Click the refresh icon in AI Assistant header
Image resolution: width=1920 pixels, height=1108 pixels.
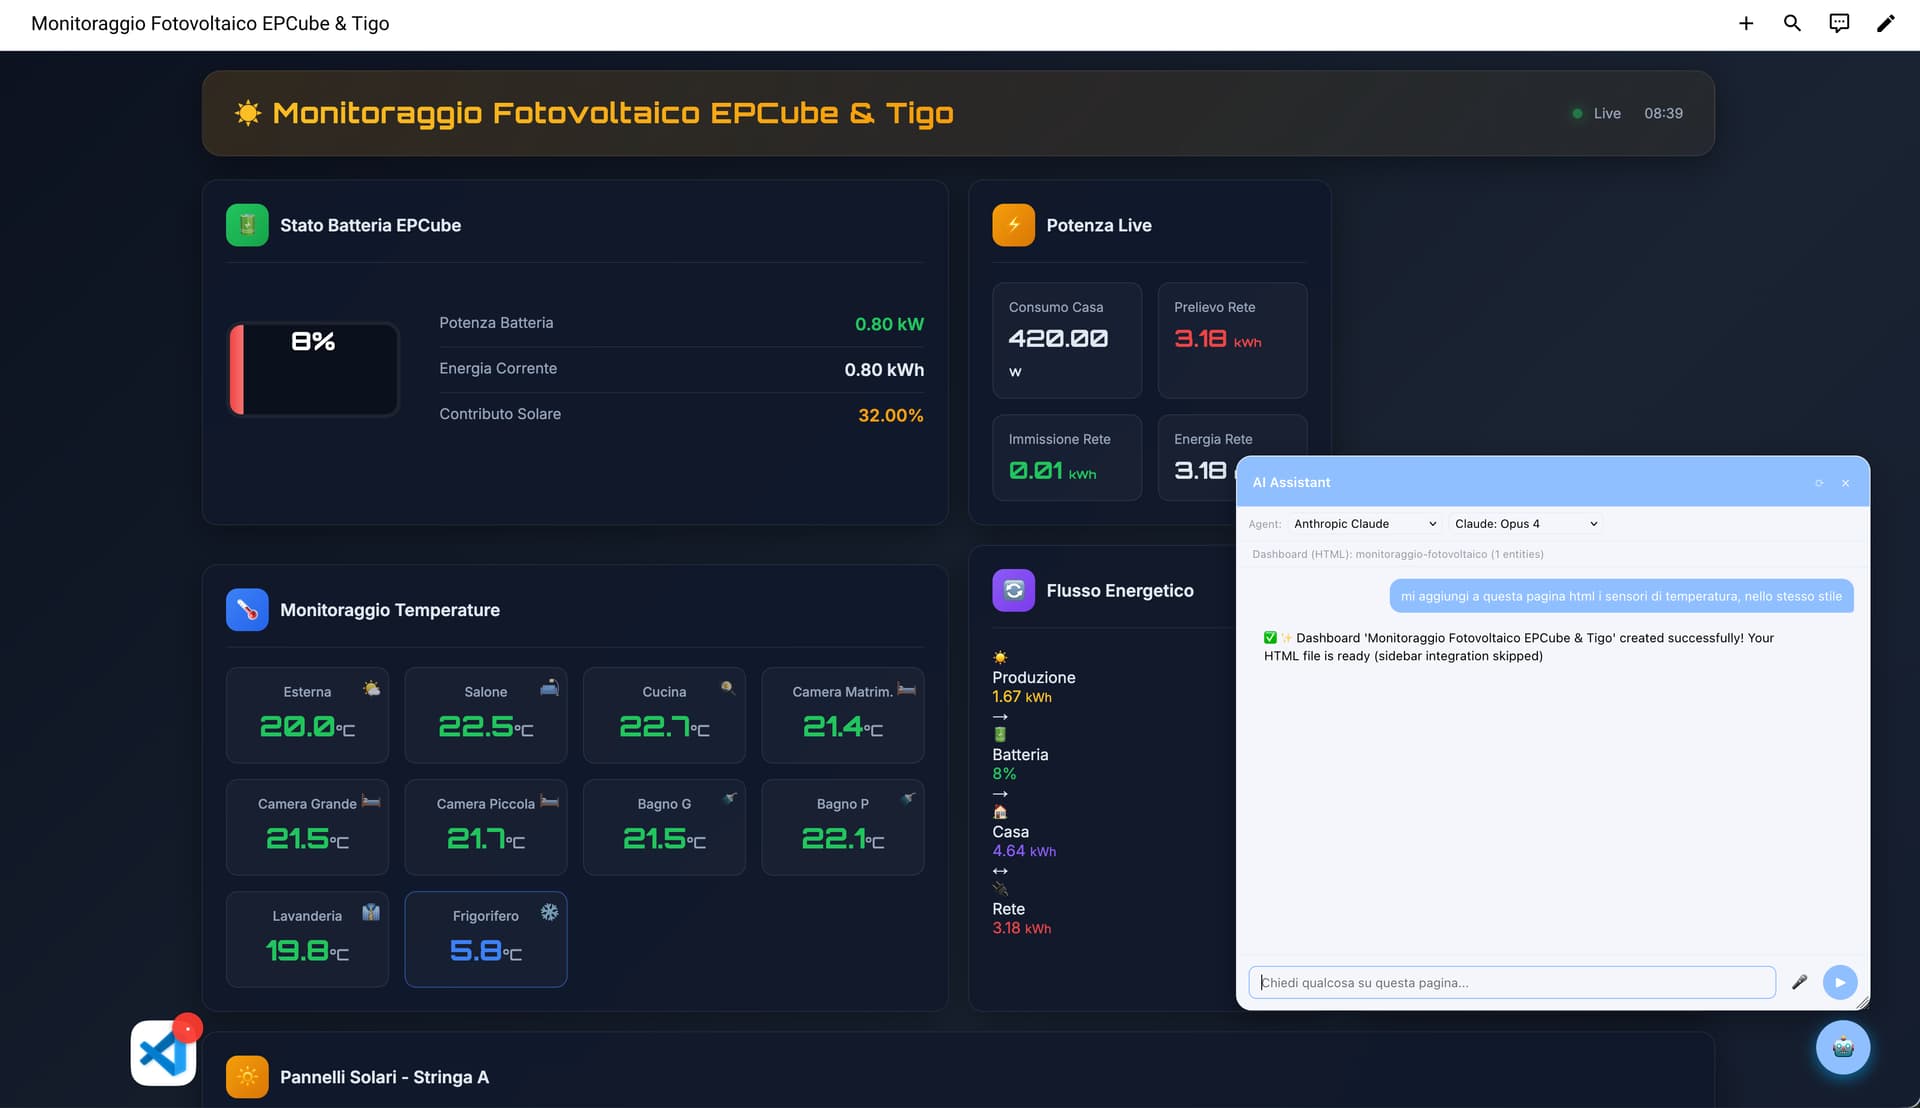click(x=1819, y=483)
